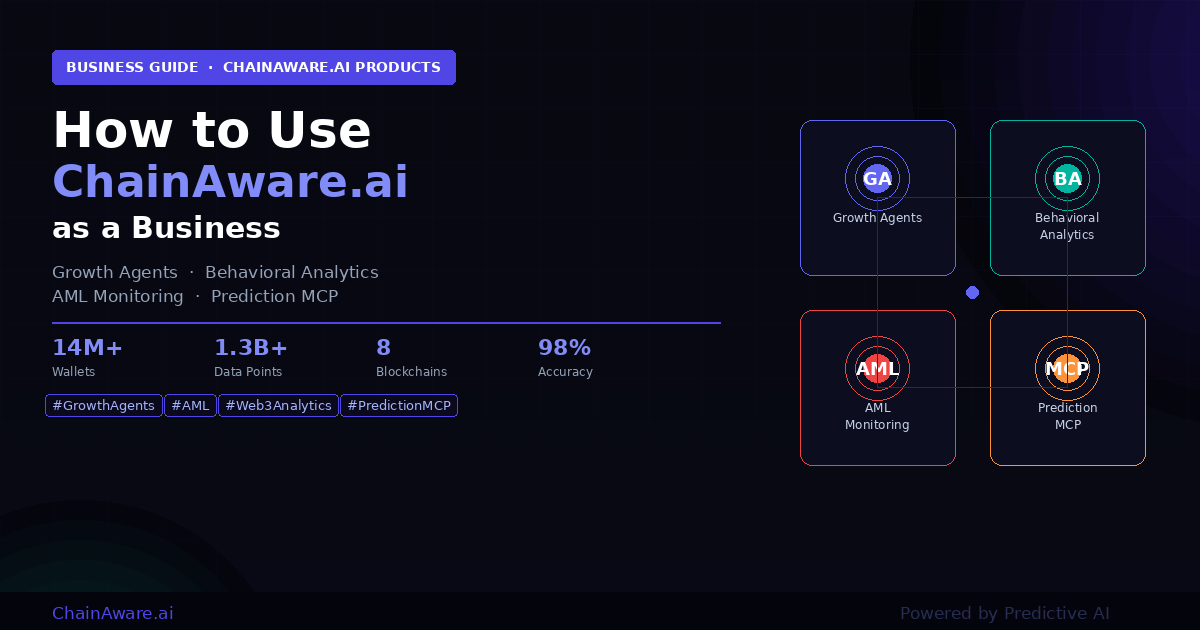This screenshot has height=630, width=1200.
Task: Click the #GrowthAgents hashtag tag
Action: [x=104, y=406]
